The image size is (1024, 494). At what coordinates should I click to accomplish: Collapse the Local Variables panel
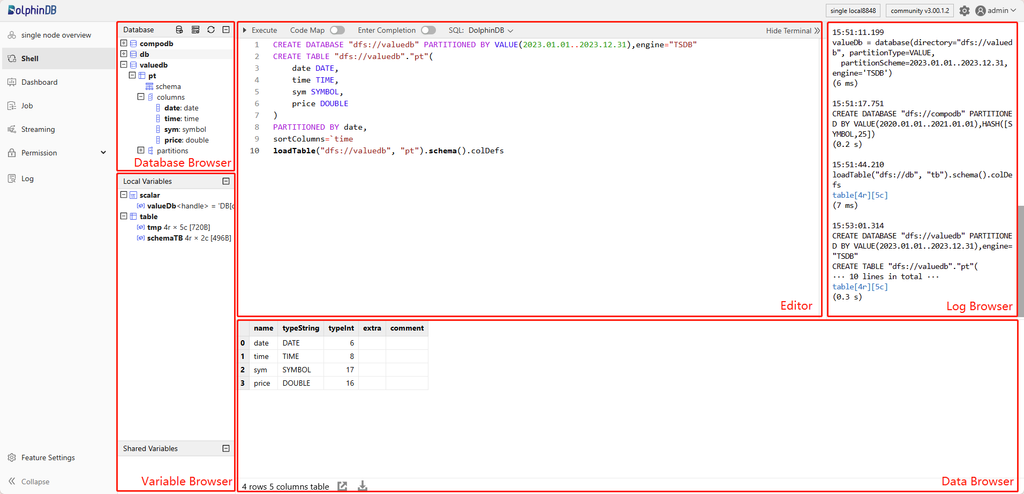coord(226,181)
